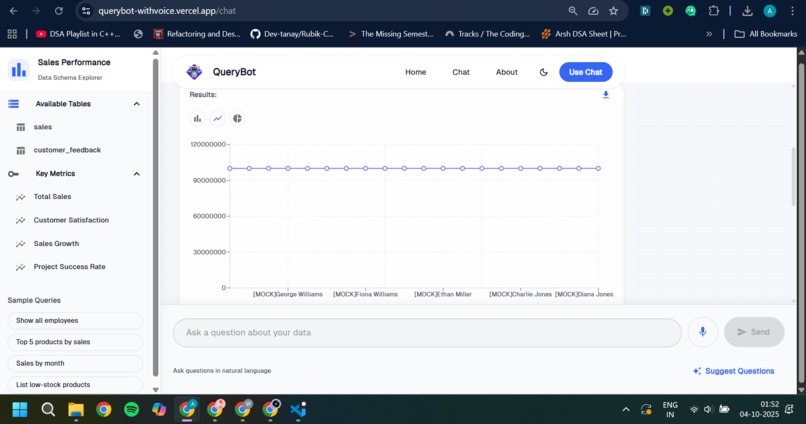Open browser downloads
This screenshot has height=424, width=806.
tap(747, 11)
